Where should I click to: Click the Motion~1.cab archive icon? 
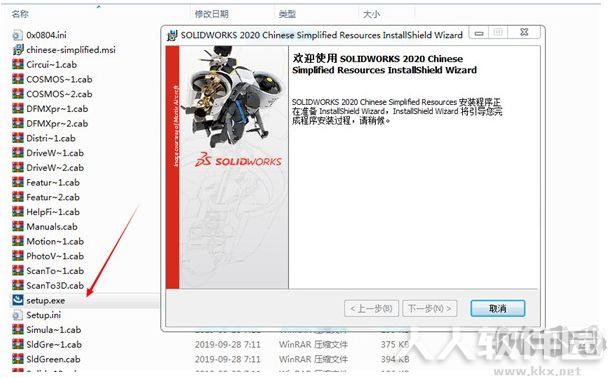(x=17, y=241)
